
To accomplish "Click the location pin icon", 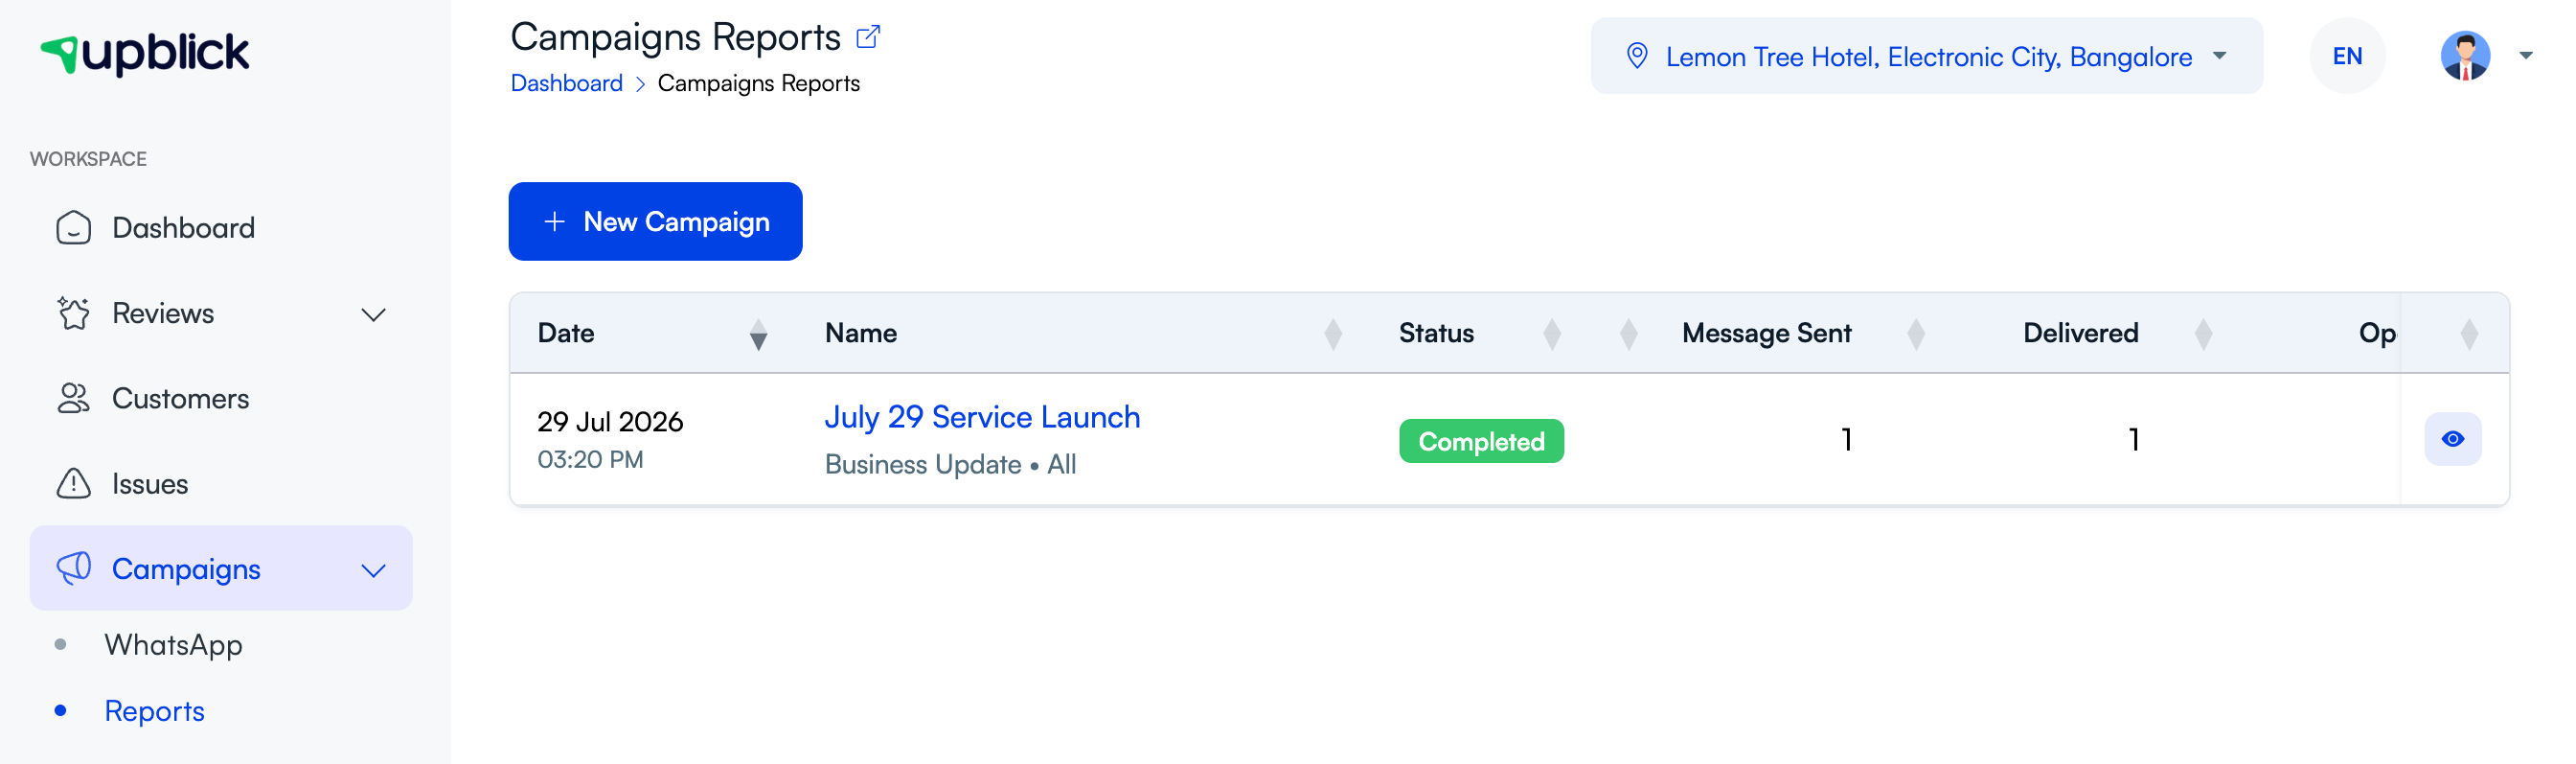I will click(1637, 56).
